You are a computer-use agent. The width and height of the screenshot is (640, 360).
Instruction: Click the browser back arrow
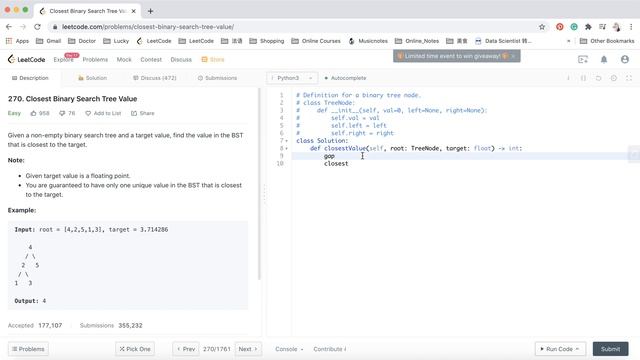click(x=9, y=27)
